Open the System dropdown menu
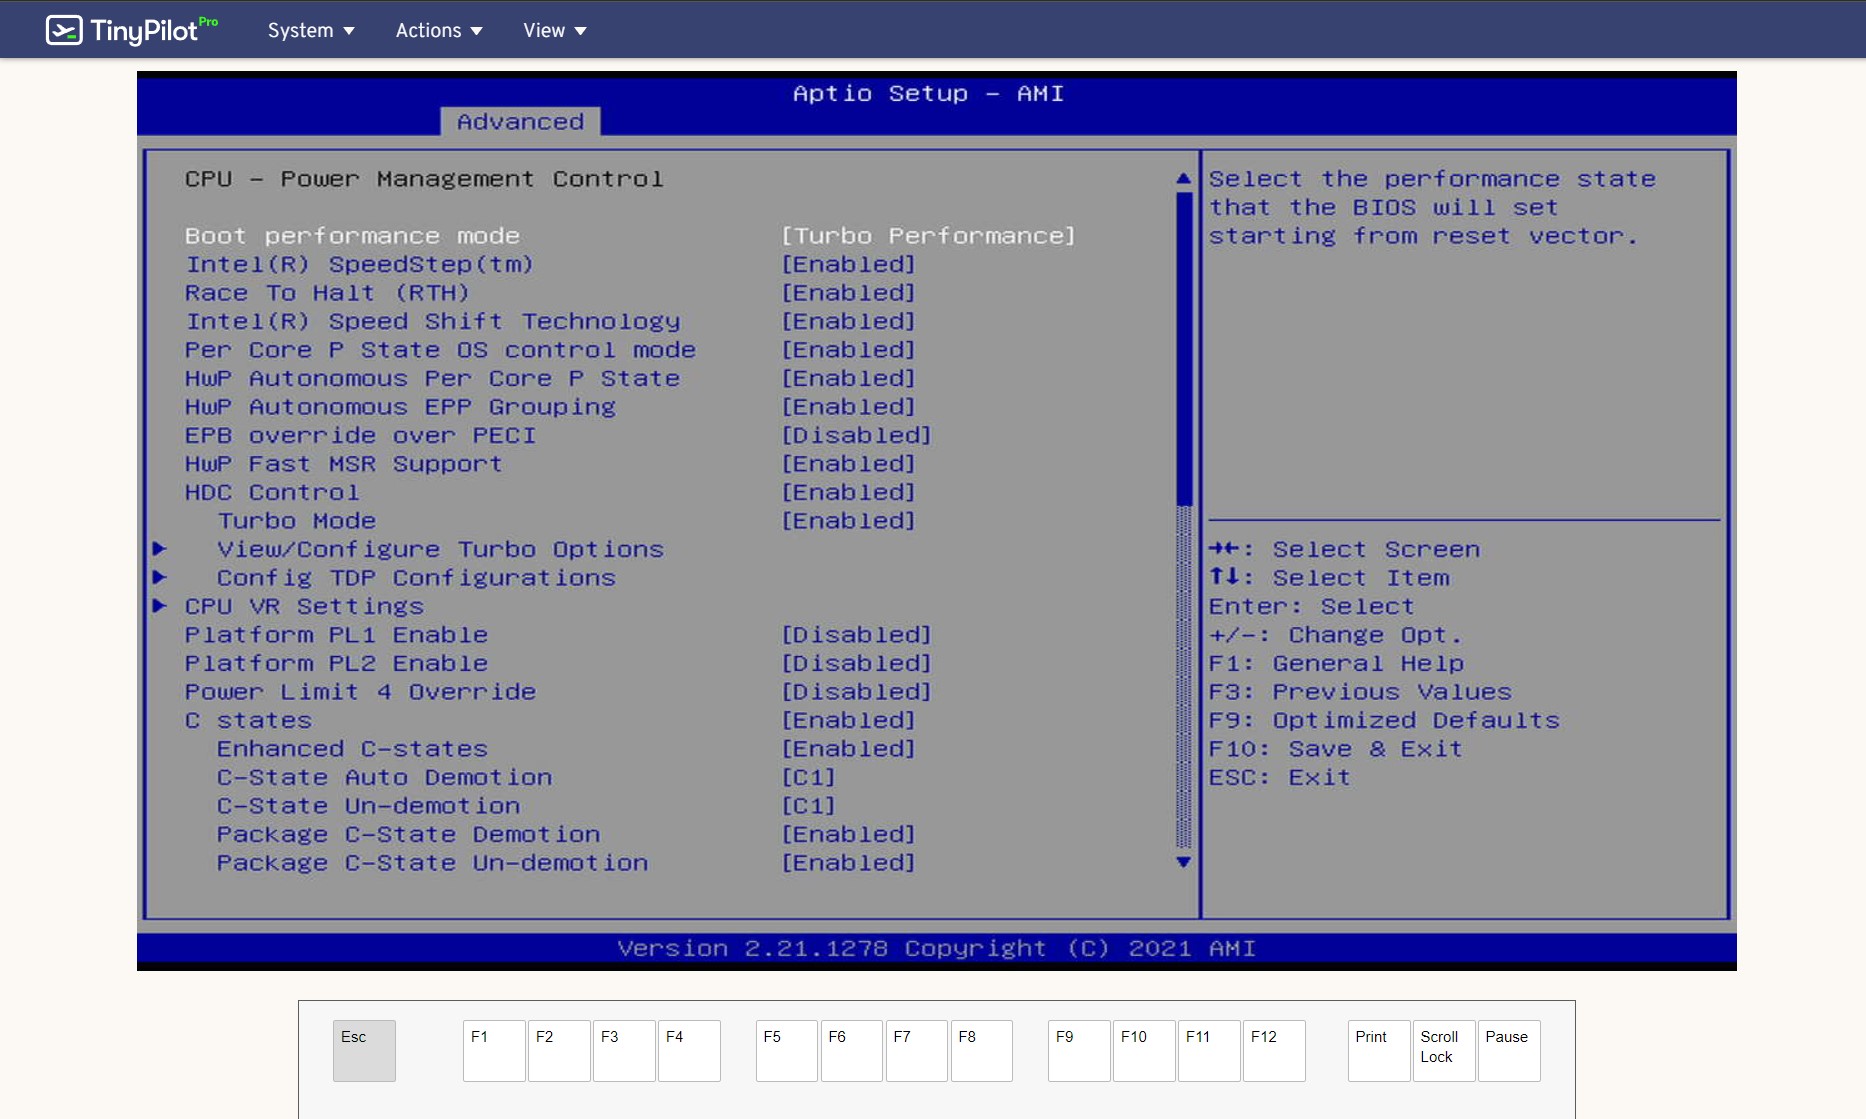This screenshot has height=1119, width=1866. click(310, 30)
